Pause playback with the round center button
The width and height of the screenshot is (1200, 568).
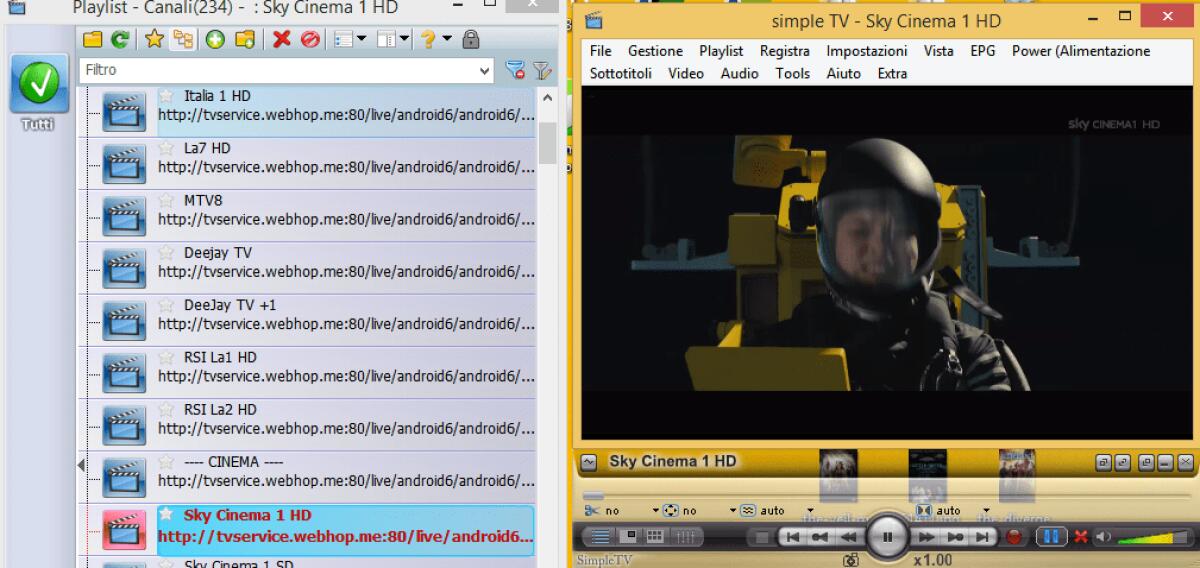887,537
